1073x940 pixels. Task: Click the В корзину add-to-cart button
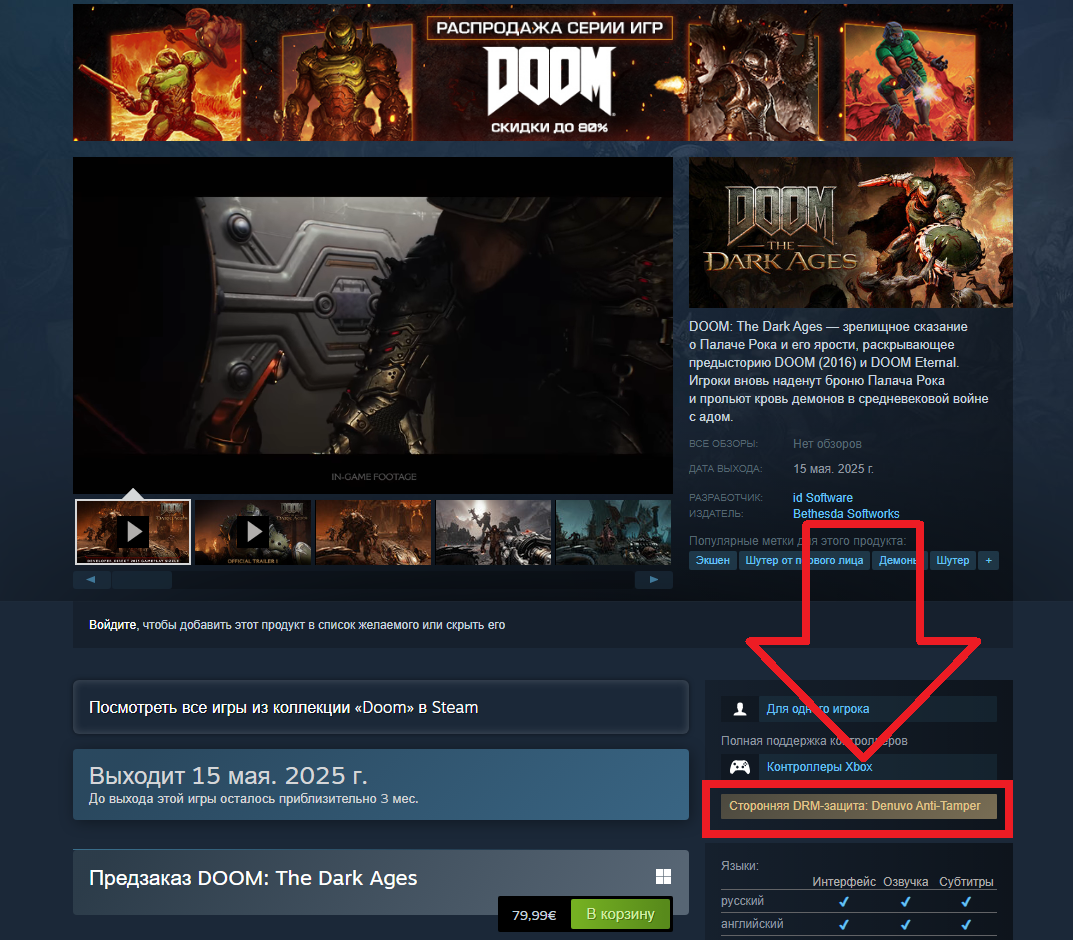point(620,914)
